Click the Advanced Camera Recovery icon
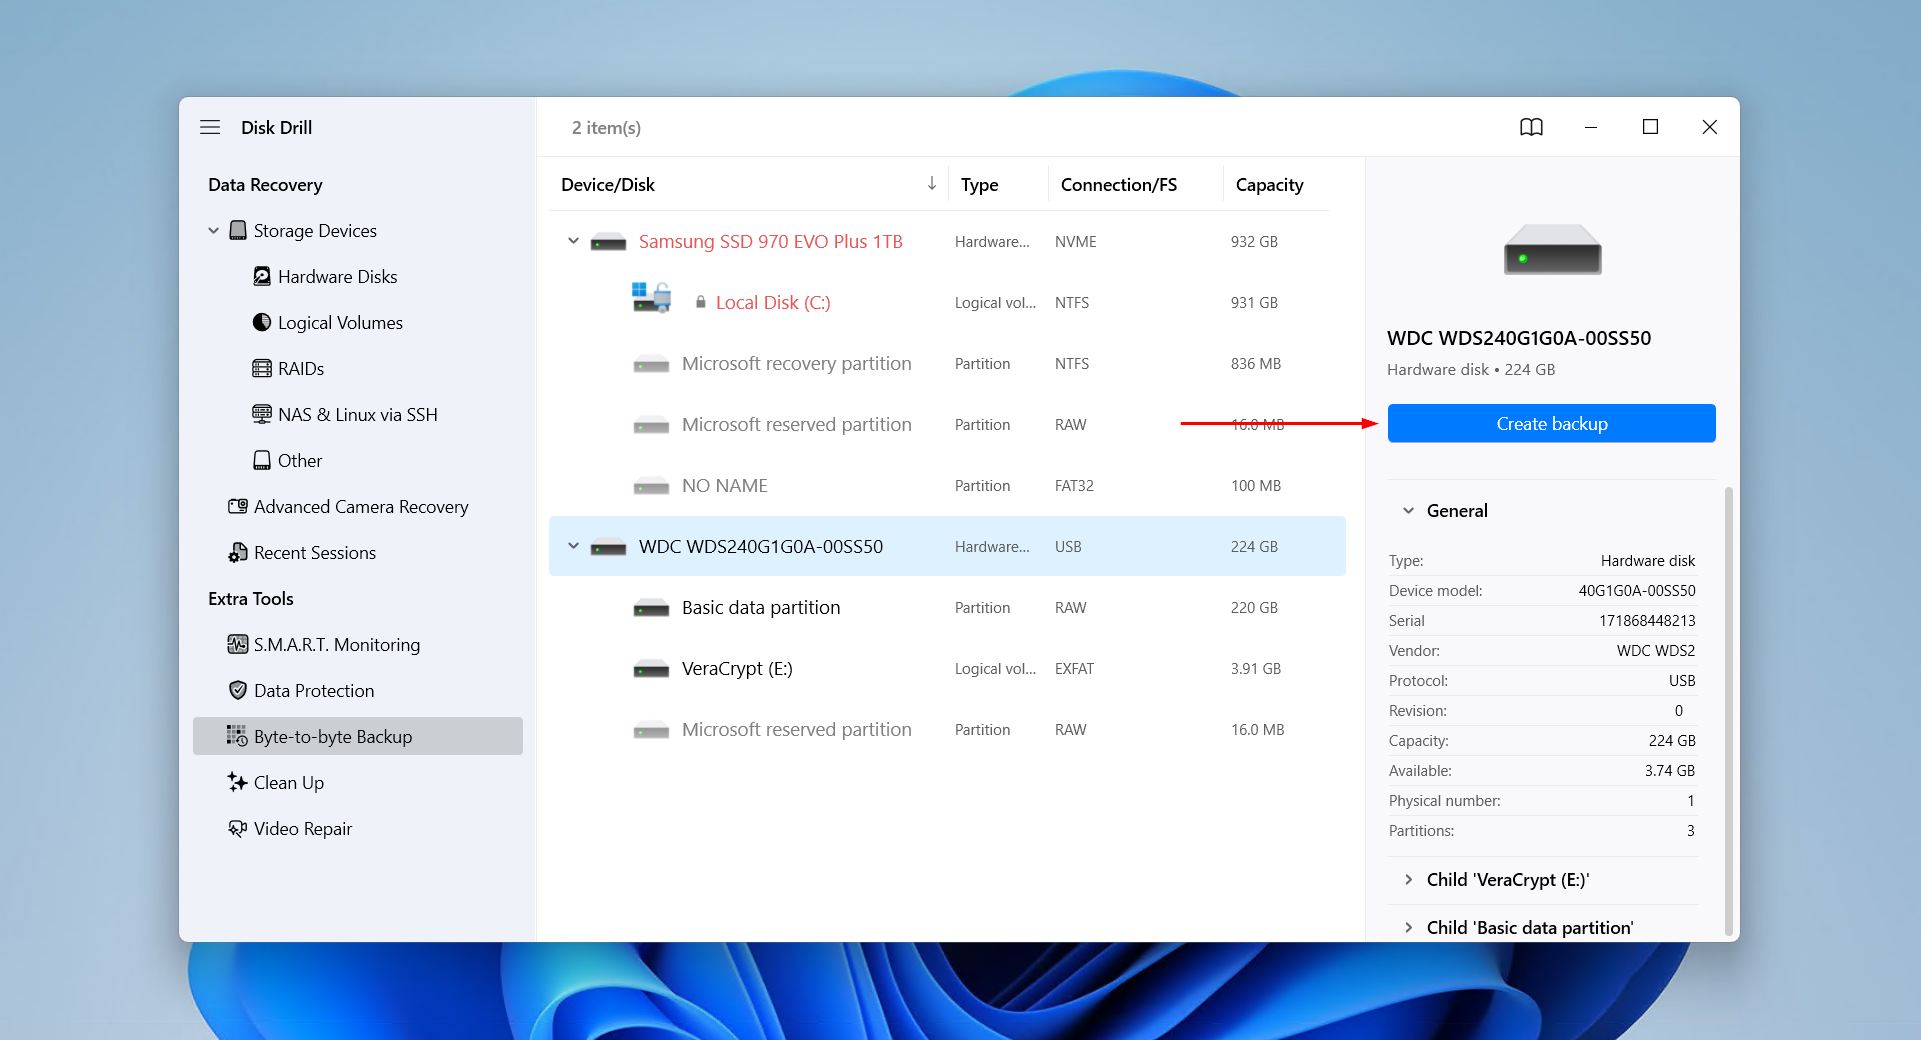Viewport: 1921px width, 1040px height. click(238, 506)
